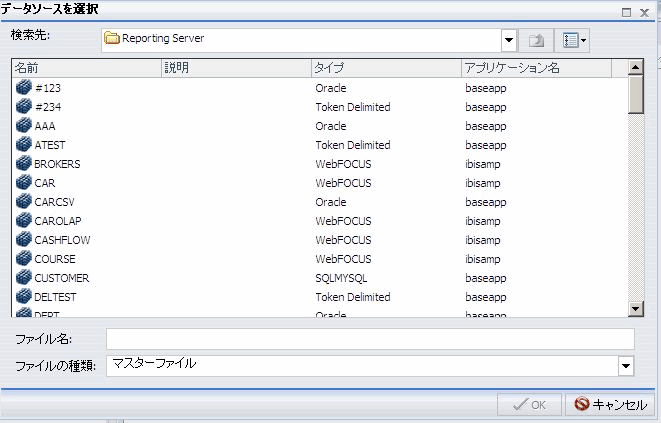
Task: Select the CAR file name
Action: tap(45, 183)
